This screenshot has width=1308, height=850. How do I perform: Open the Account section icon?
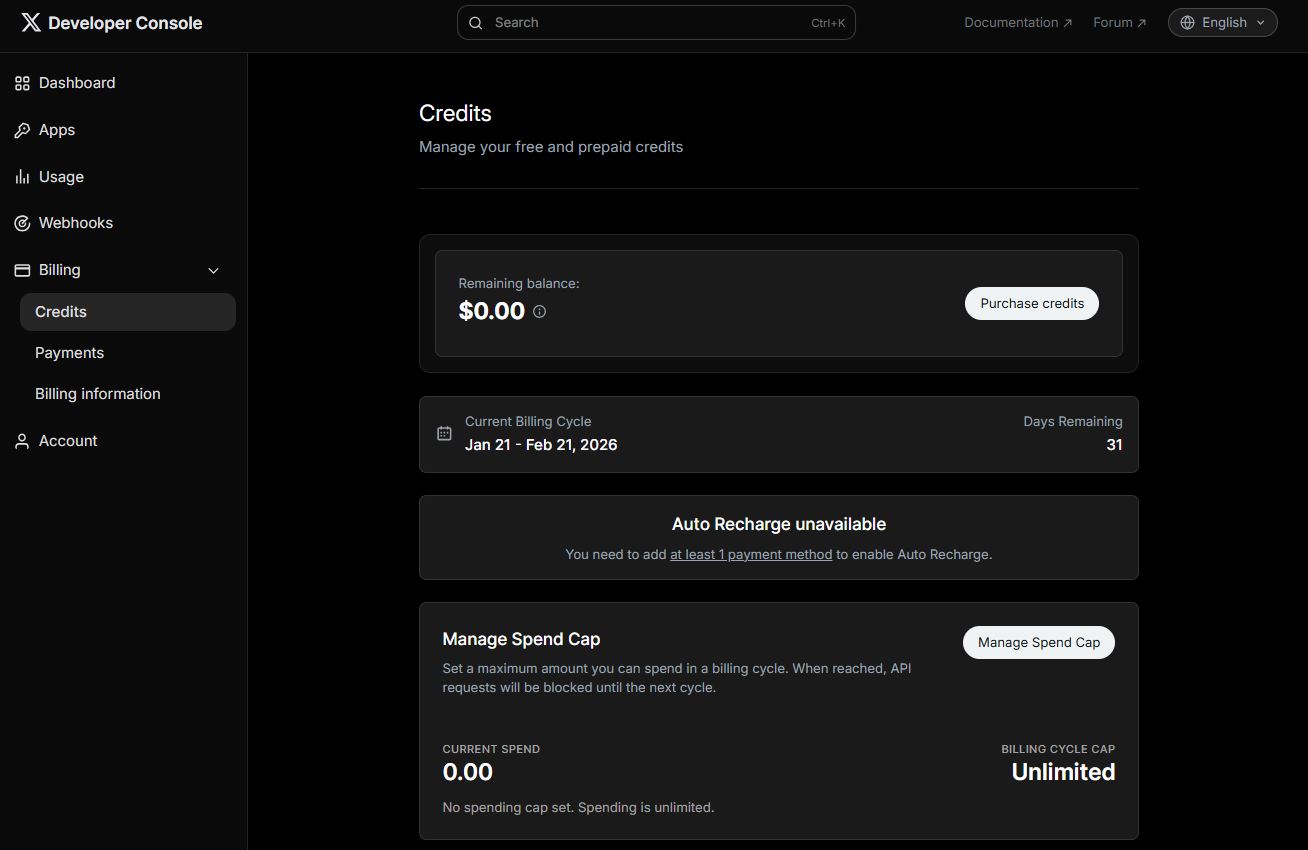click(x=21, y=441)
